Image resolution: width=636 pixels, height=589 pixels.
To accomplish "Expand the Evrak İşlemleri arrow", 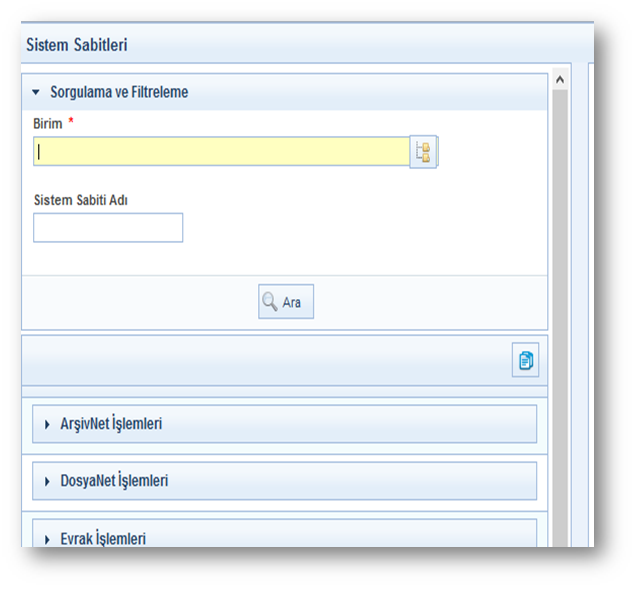I will pos(47,539).
